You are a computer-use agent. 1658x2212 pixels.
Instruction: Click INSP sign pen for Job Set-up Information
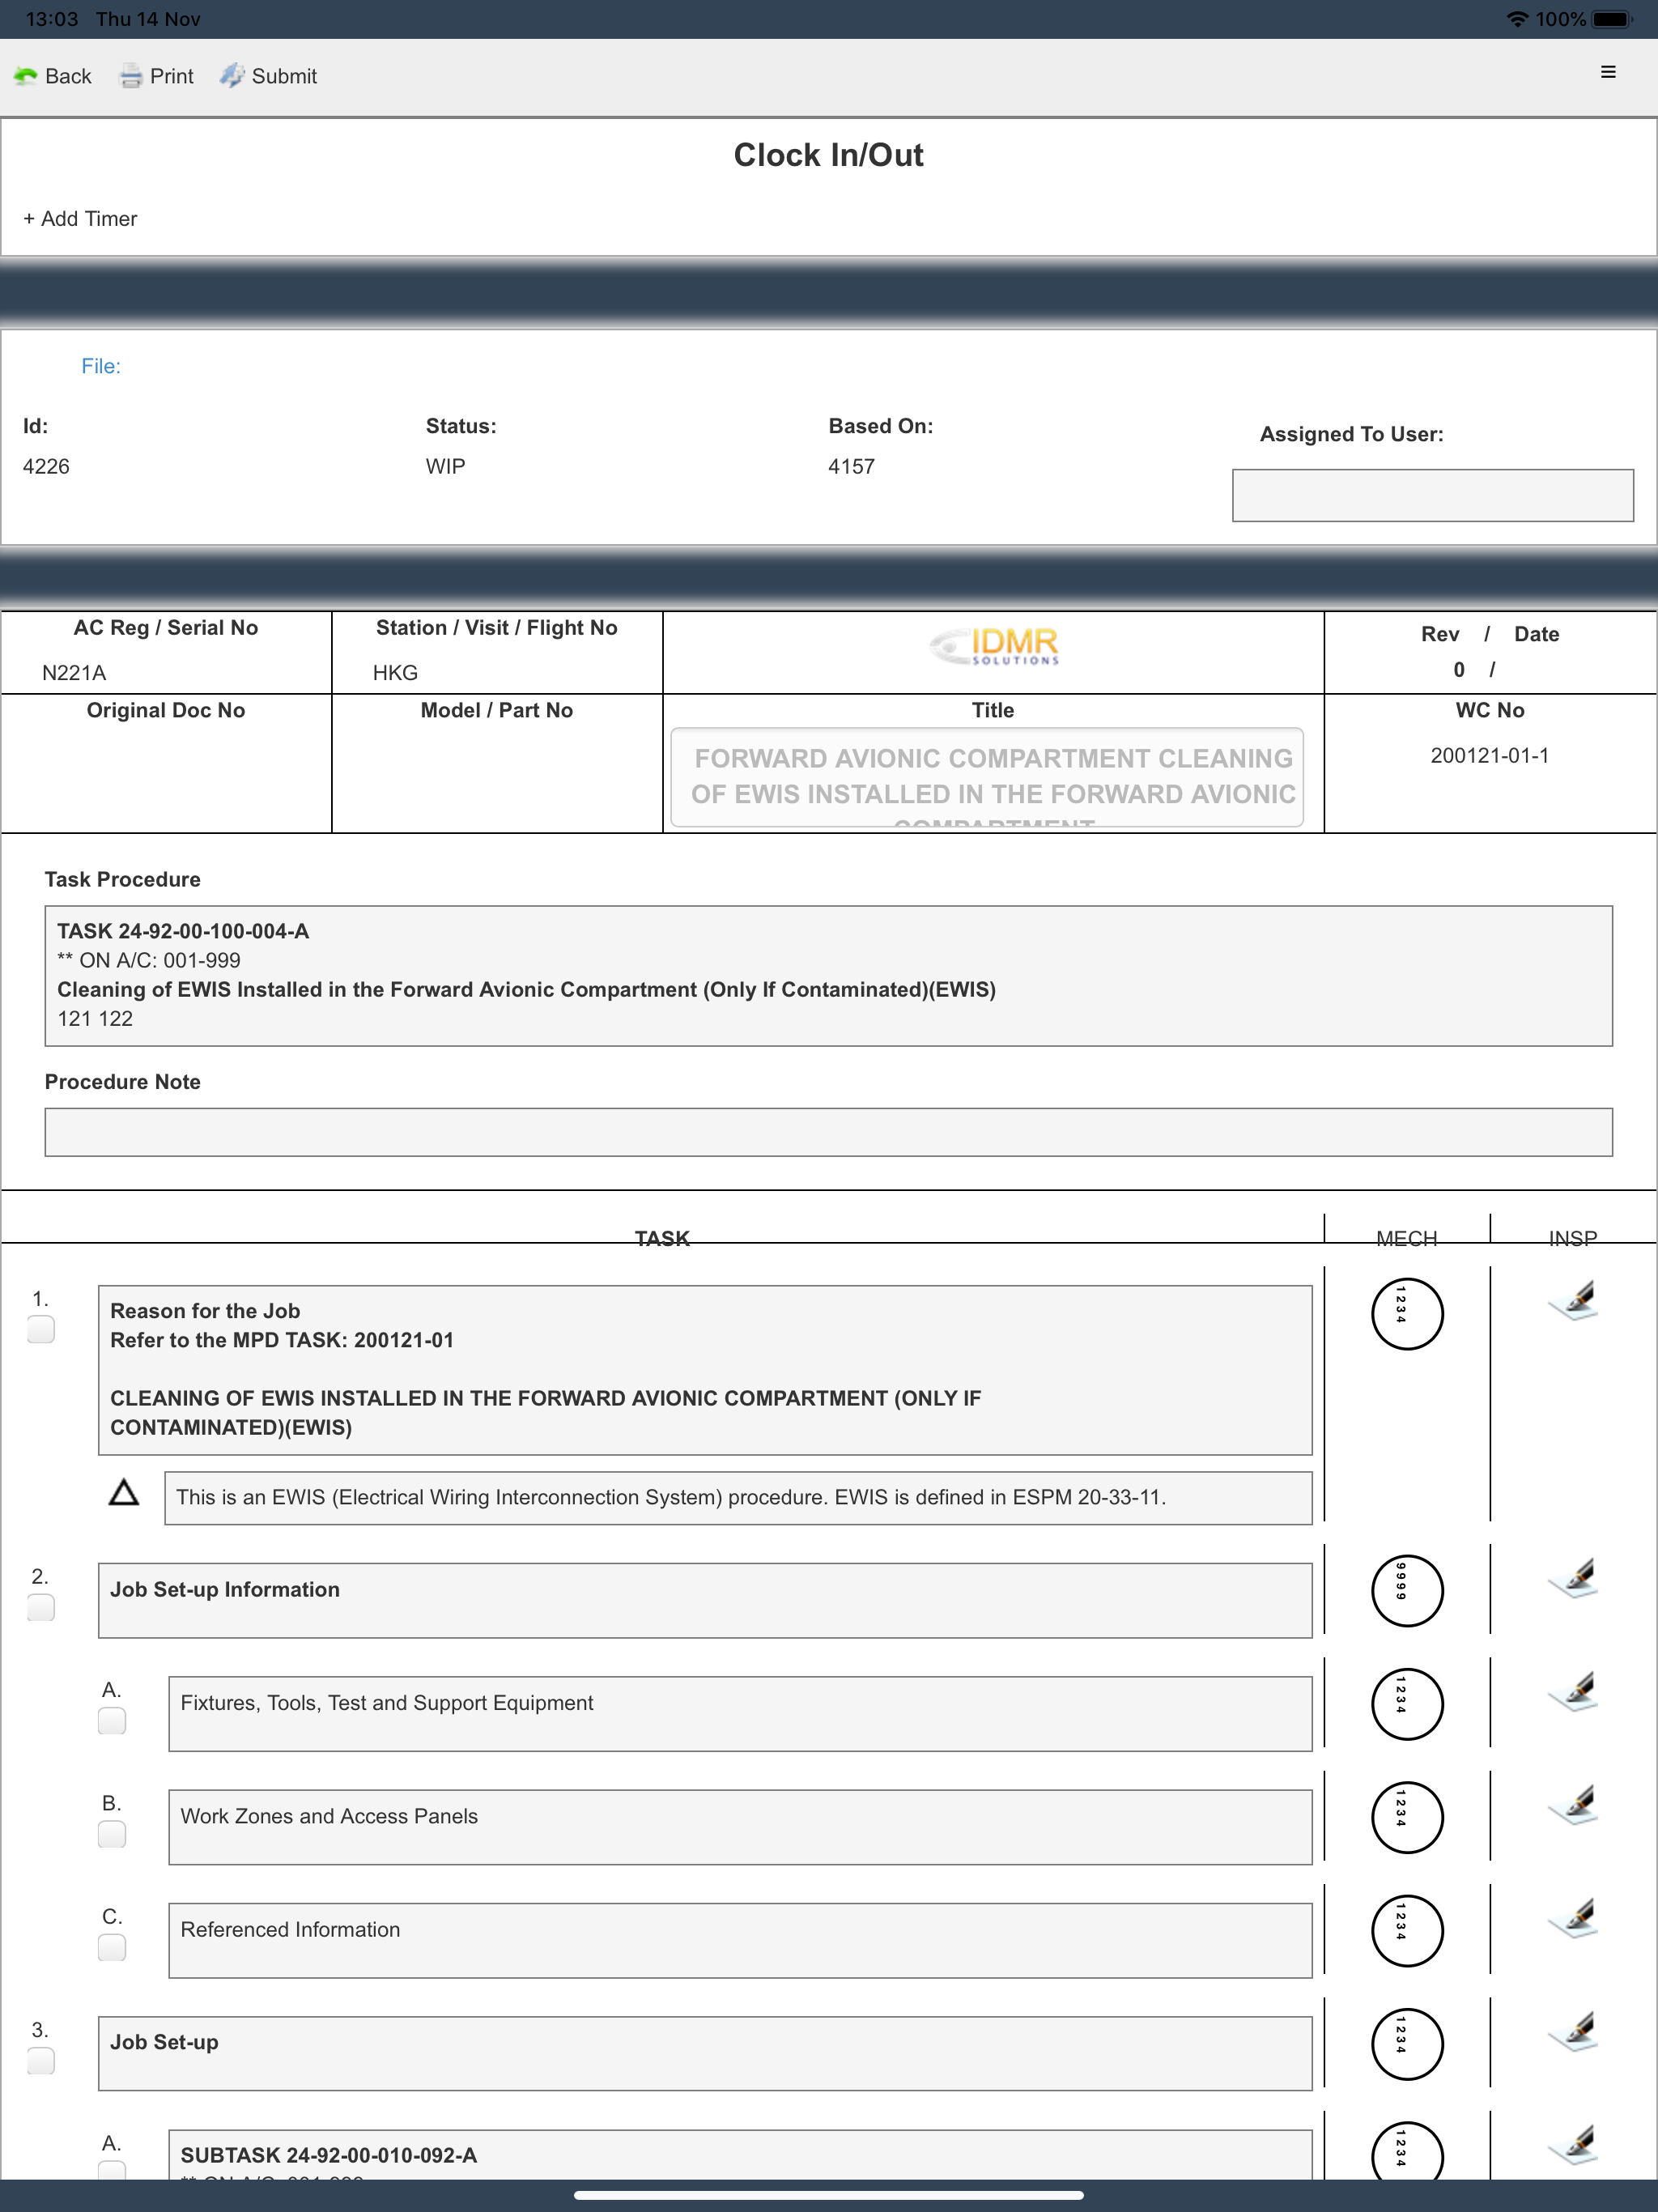coord(1573,1578)
